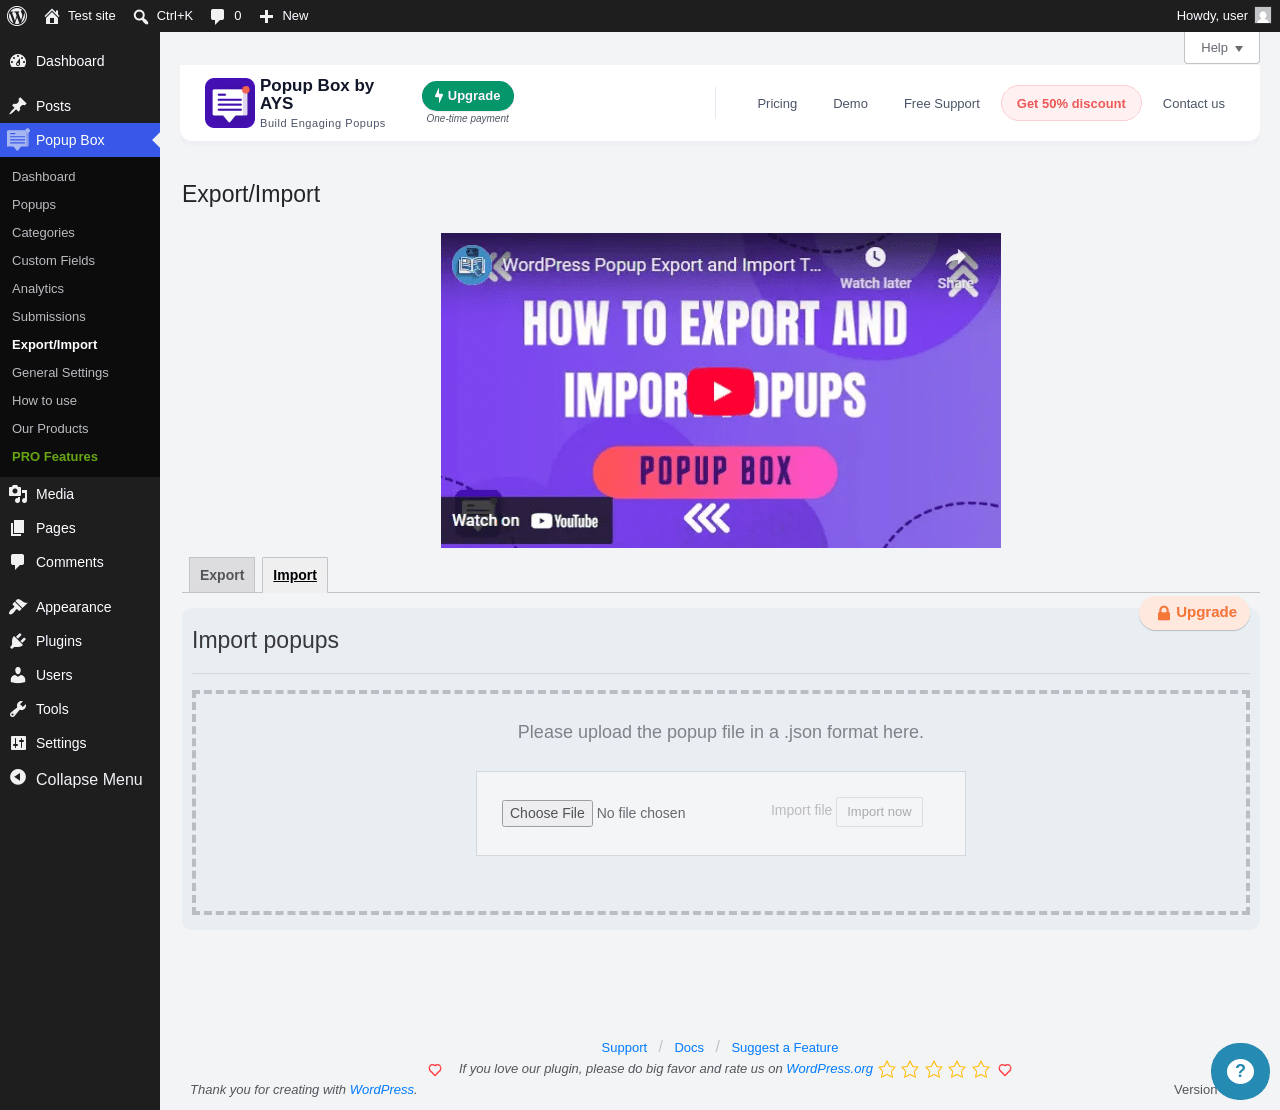Open the main Dashboard gauge icon

pyautogui.click(x=18, y=61)
